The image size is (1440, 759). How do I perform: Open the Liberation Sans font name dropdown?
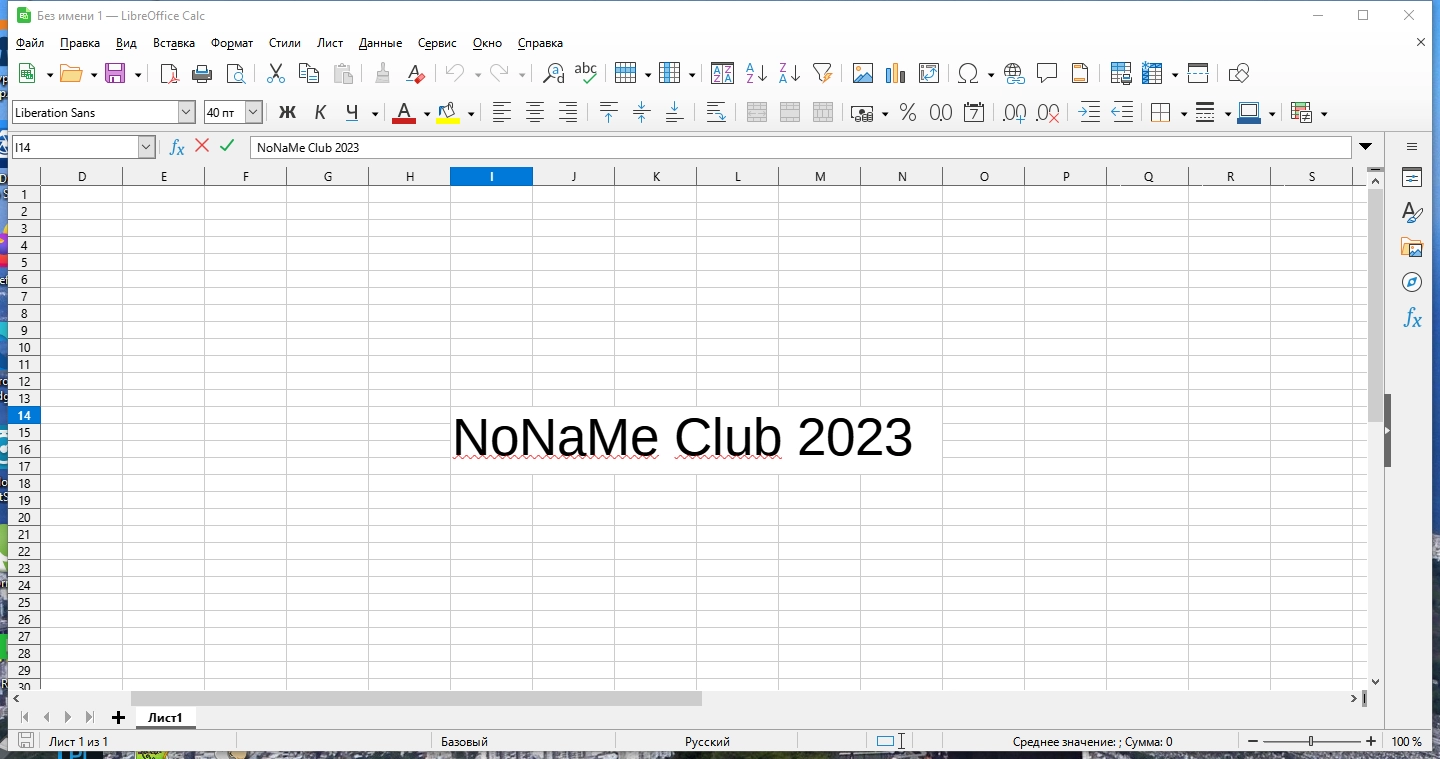186,113
